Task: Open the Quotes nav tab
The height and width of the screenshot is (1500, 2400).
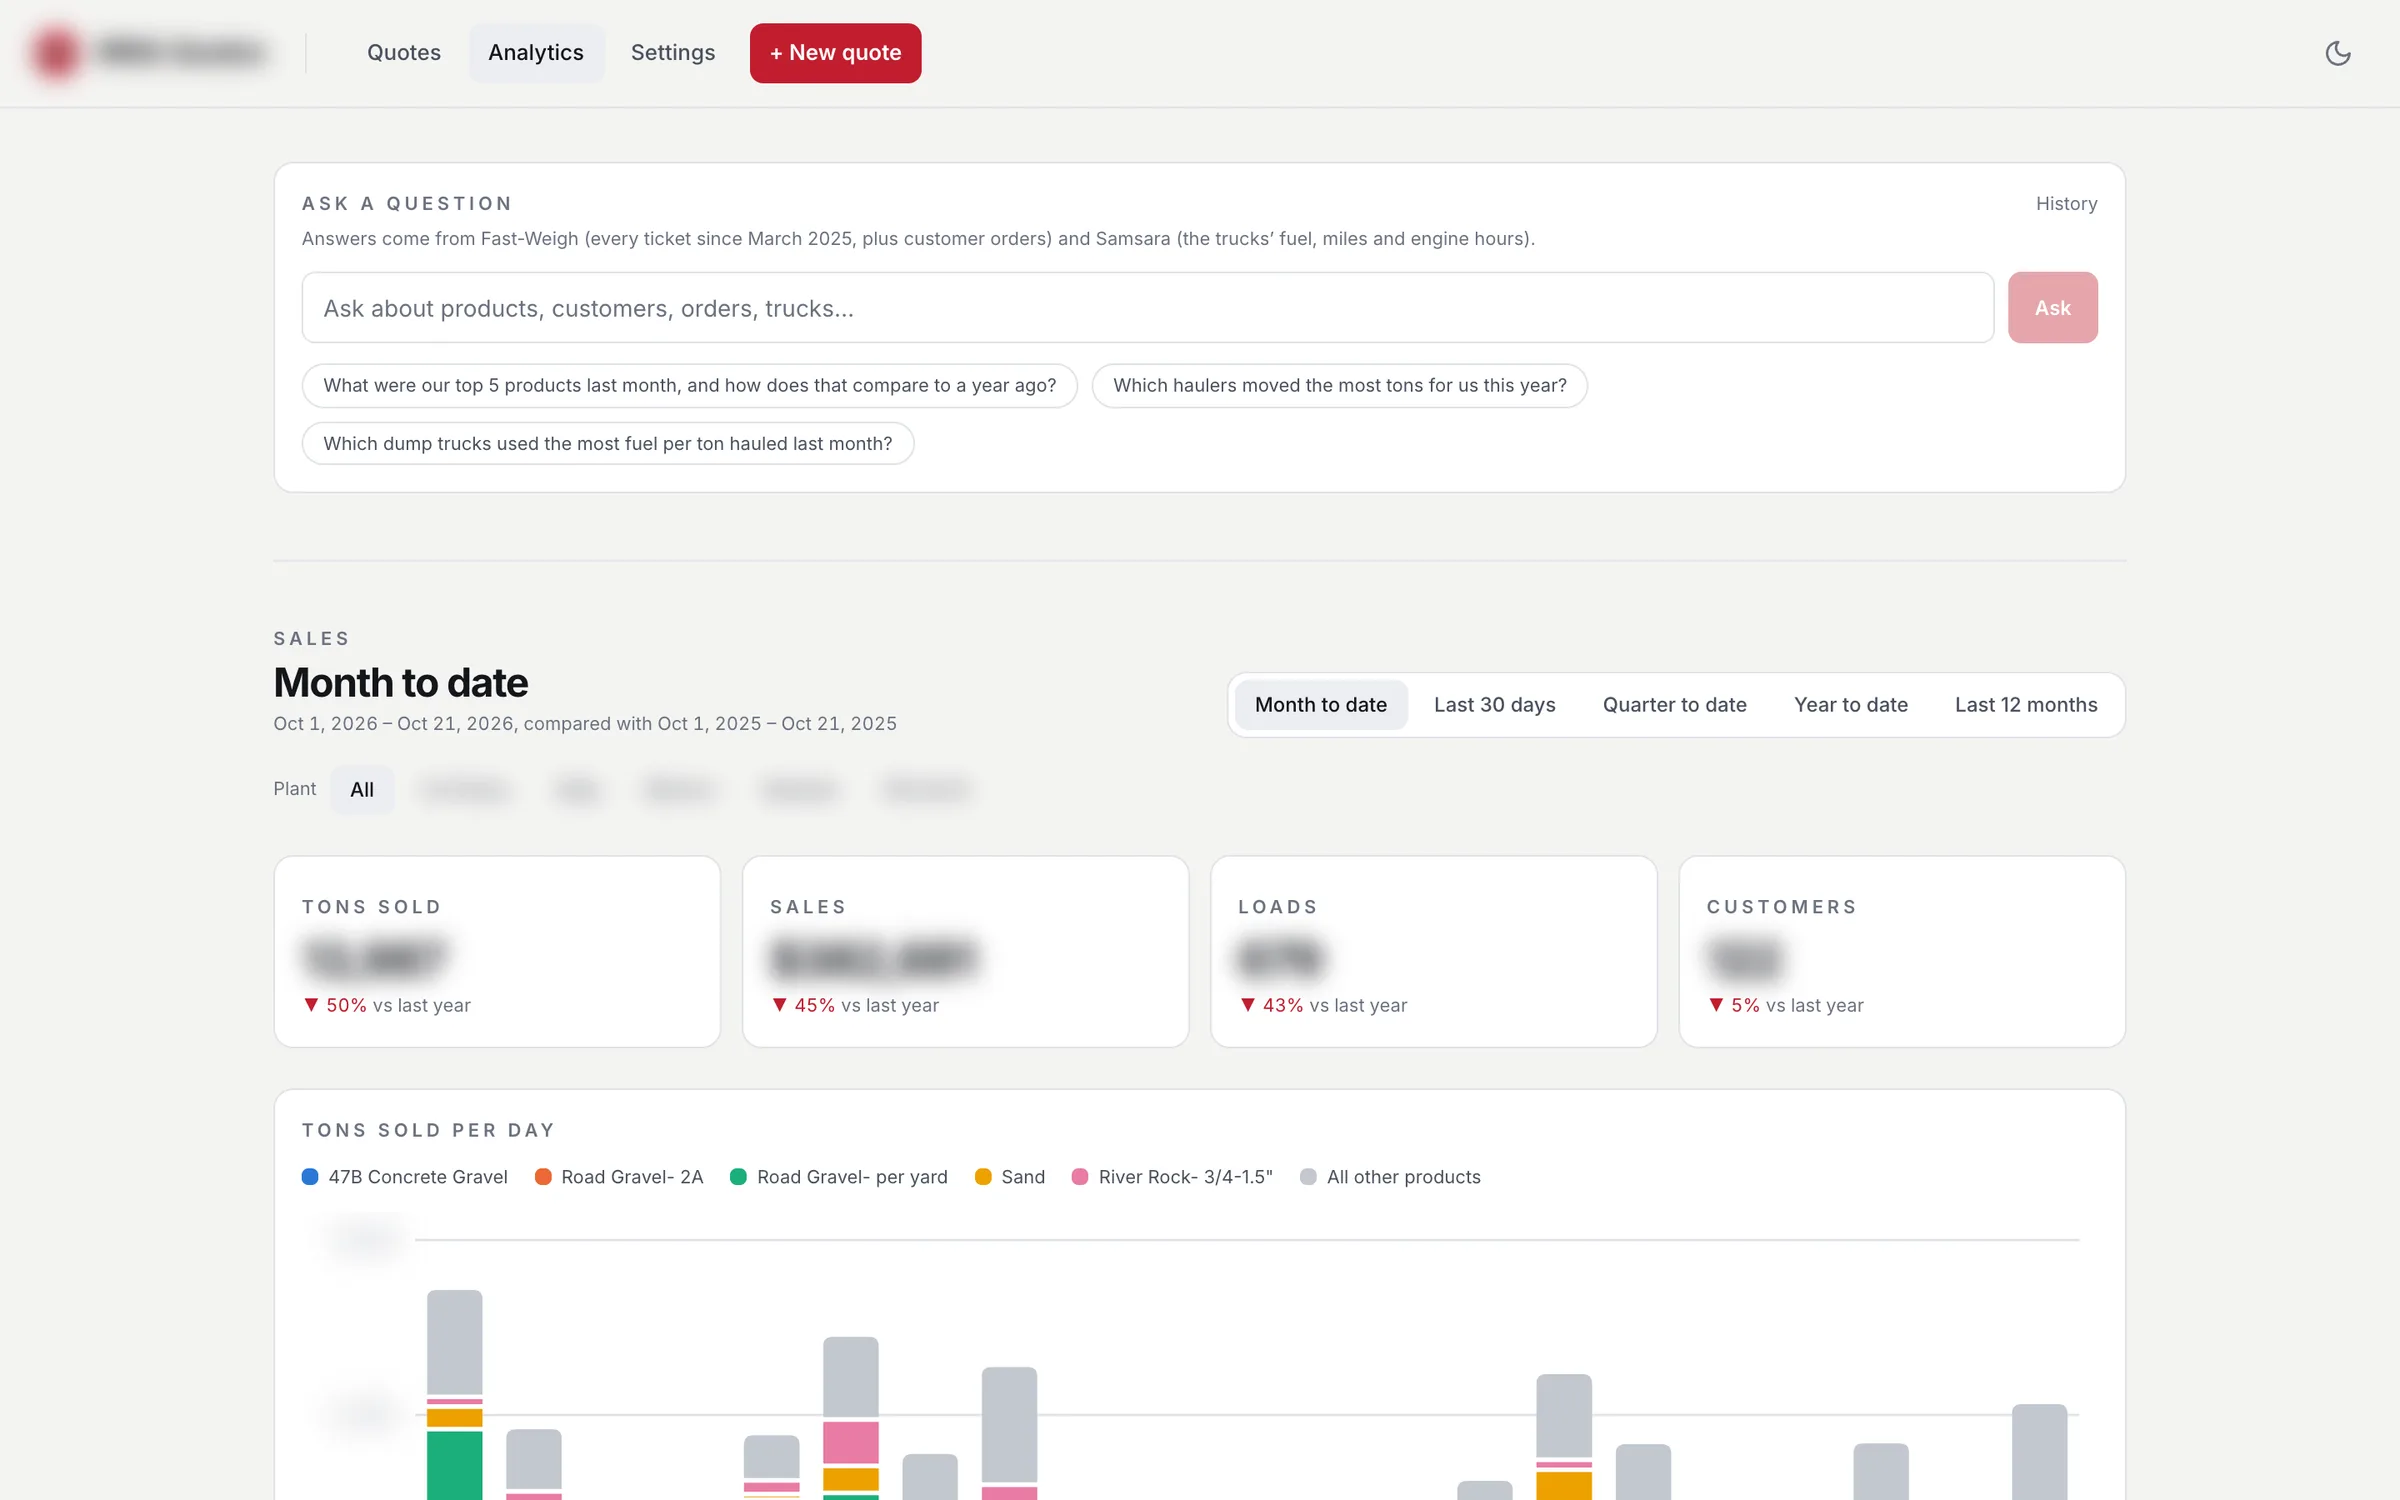Action: pyautogui.click(x=404, y=53)
